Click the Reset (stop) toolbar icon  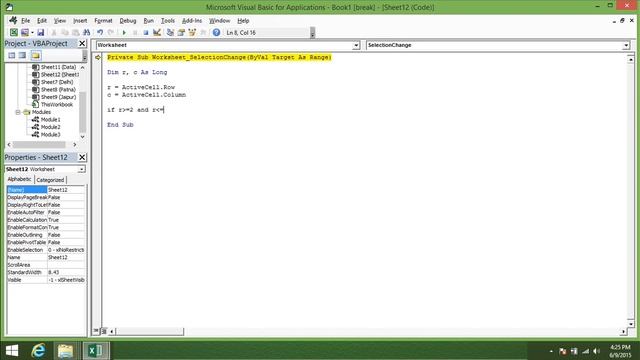146,32
